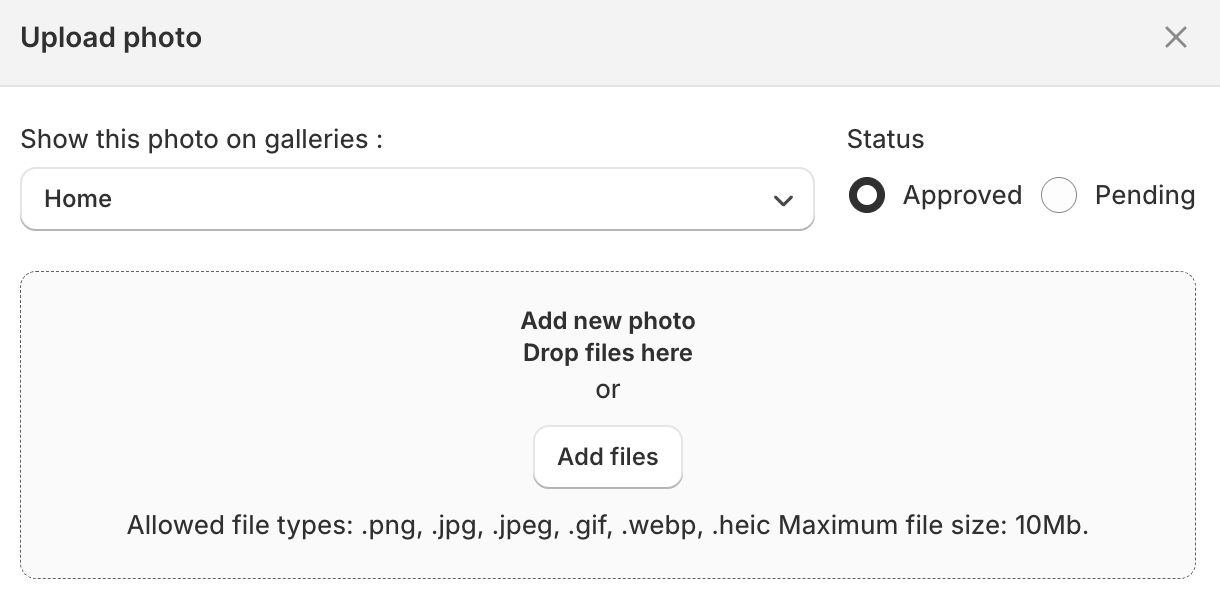
Task: Click the 'Add new photo' heading
Action: (608, 321)
